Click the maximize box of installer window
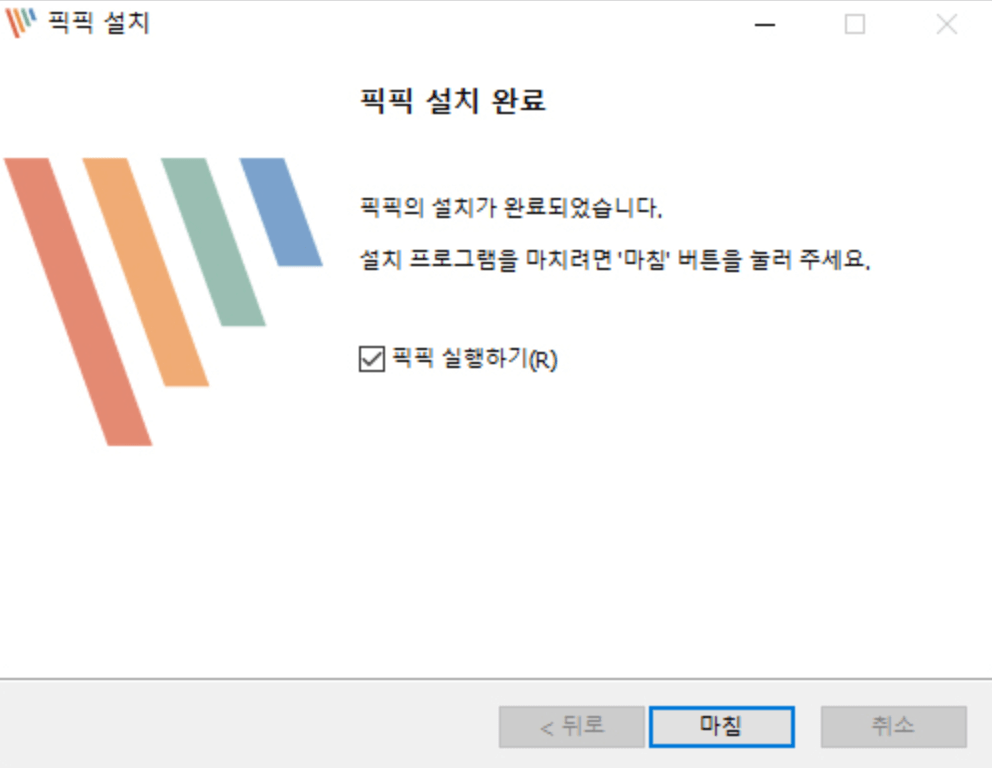The height and width of the screenshot is (768, 992). [855, 25]
